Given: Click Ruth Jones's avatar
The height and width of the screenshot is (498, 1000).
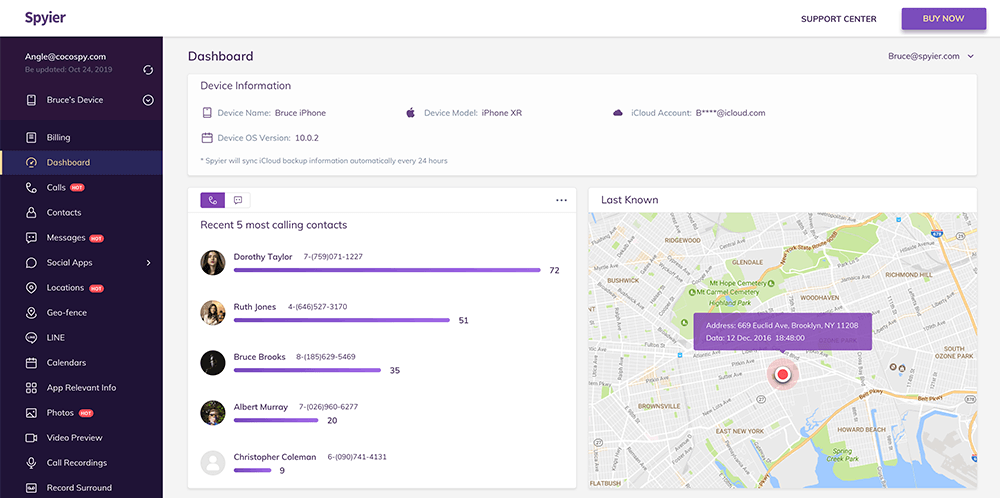Looking at the screenshot, I should click(x=213, y=312).
